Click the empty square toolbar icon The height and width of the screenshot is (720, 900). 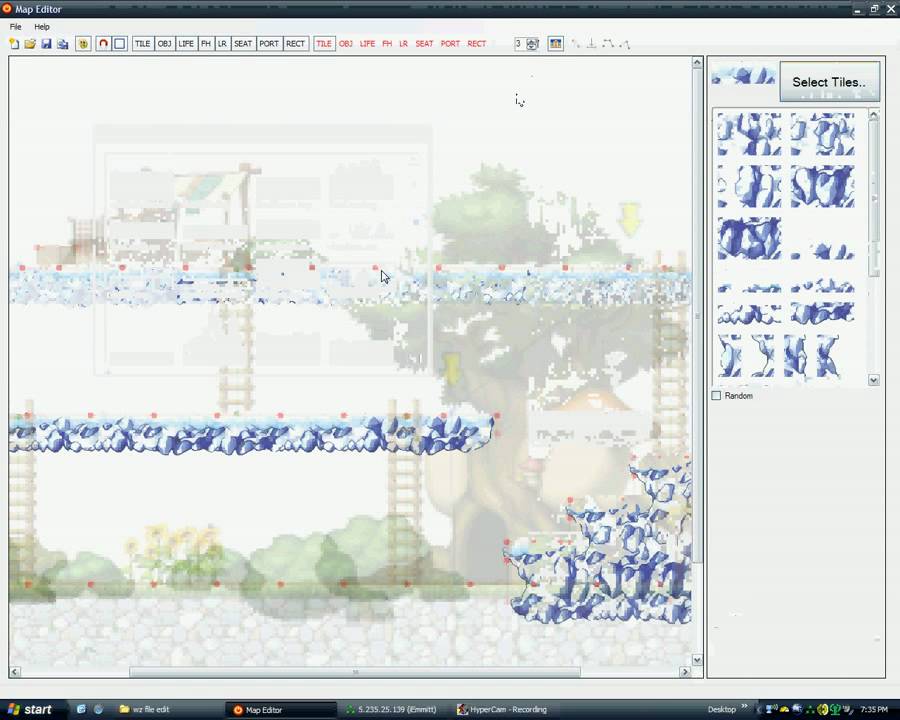119,44
